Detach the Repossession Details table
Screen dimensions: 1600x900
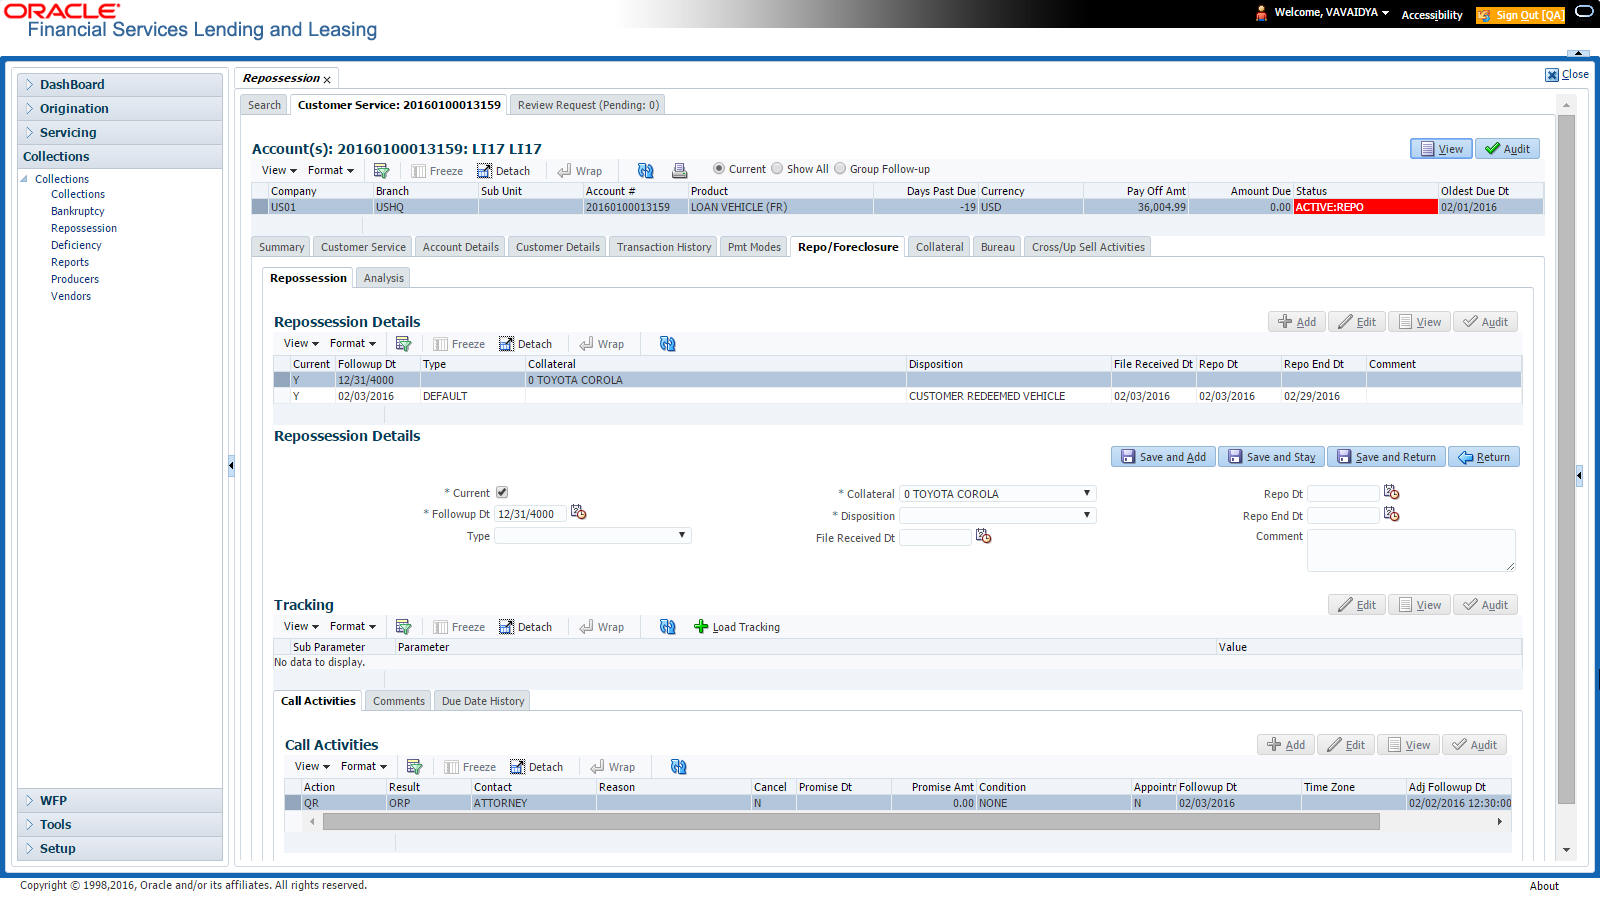click(525, 344)
